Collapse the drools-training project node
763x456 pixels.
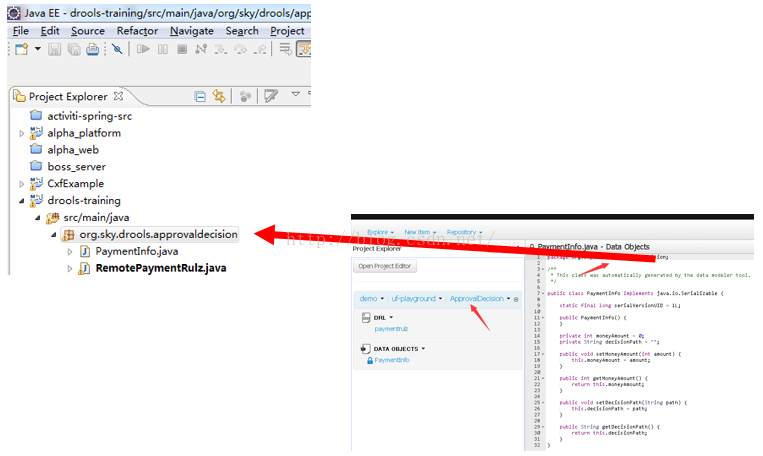coord(21,201)
